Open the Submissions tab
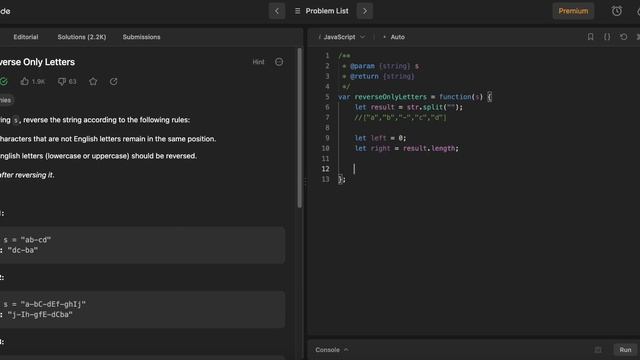Image resolution: width=640 pixels, height=360 pixels. (141, 37)
